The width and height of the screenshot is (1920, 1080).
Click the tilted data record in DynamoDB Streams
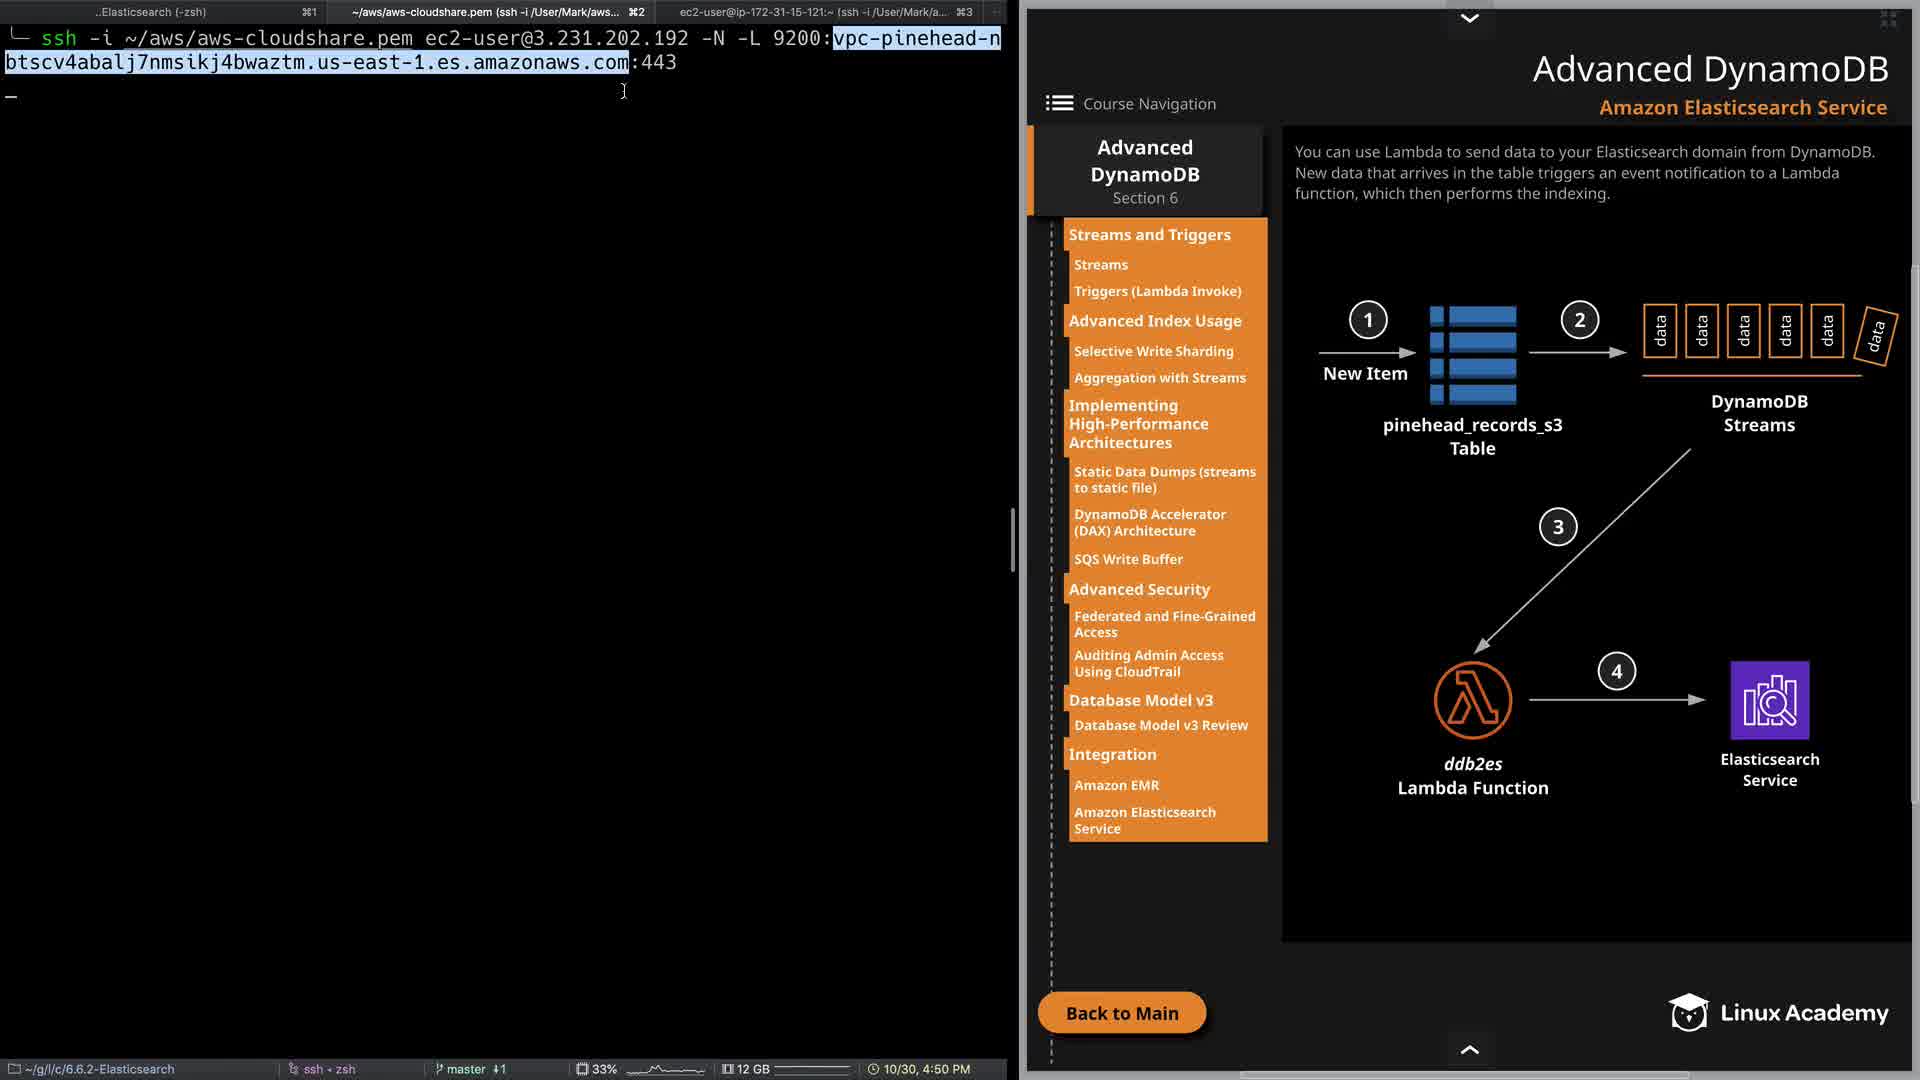(1875, 335)
